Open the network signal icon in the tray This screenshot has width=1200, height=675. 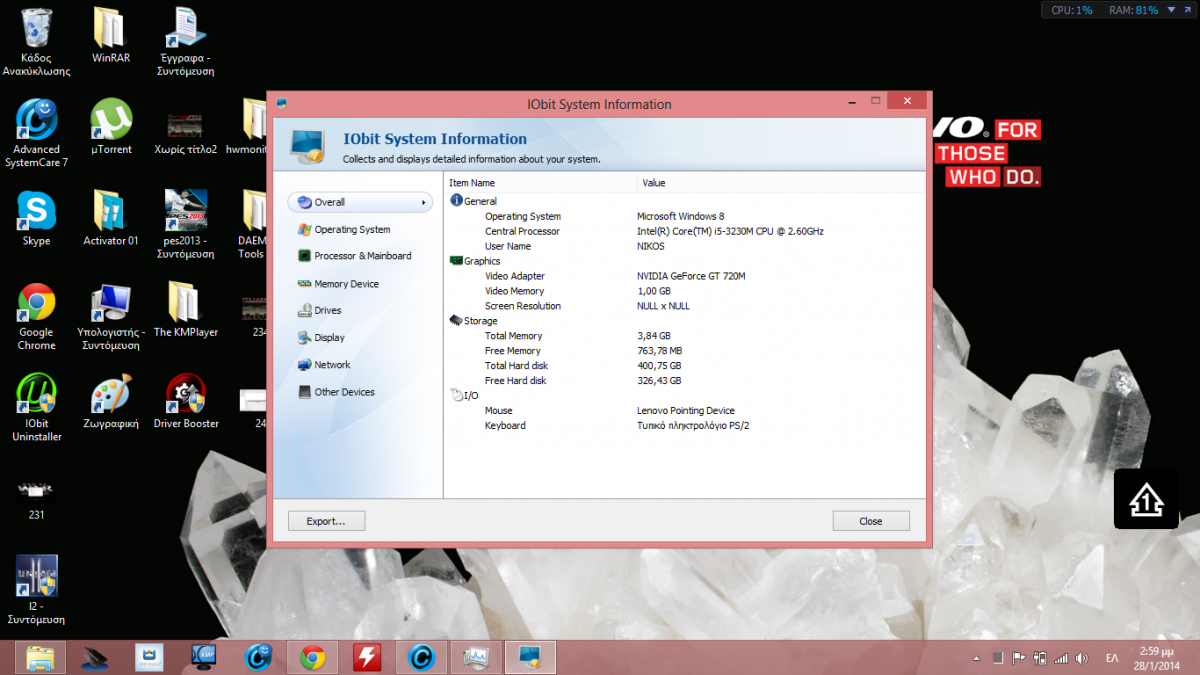coord(1060,658)
